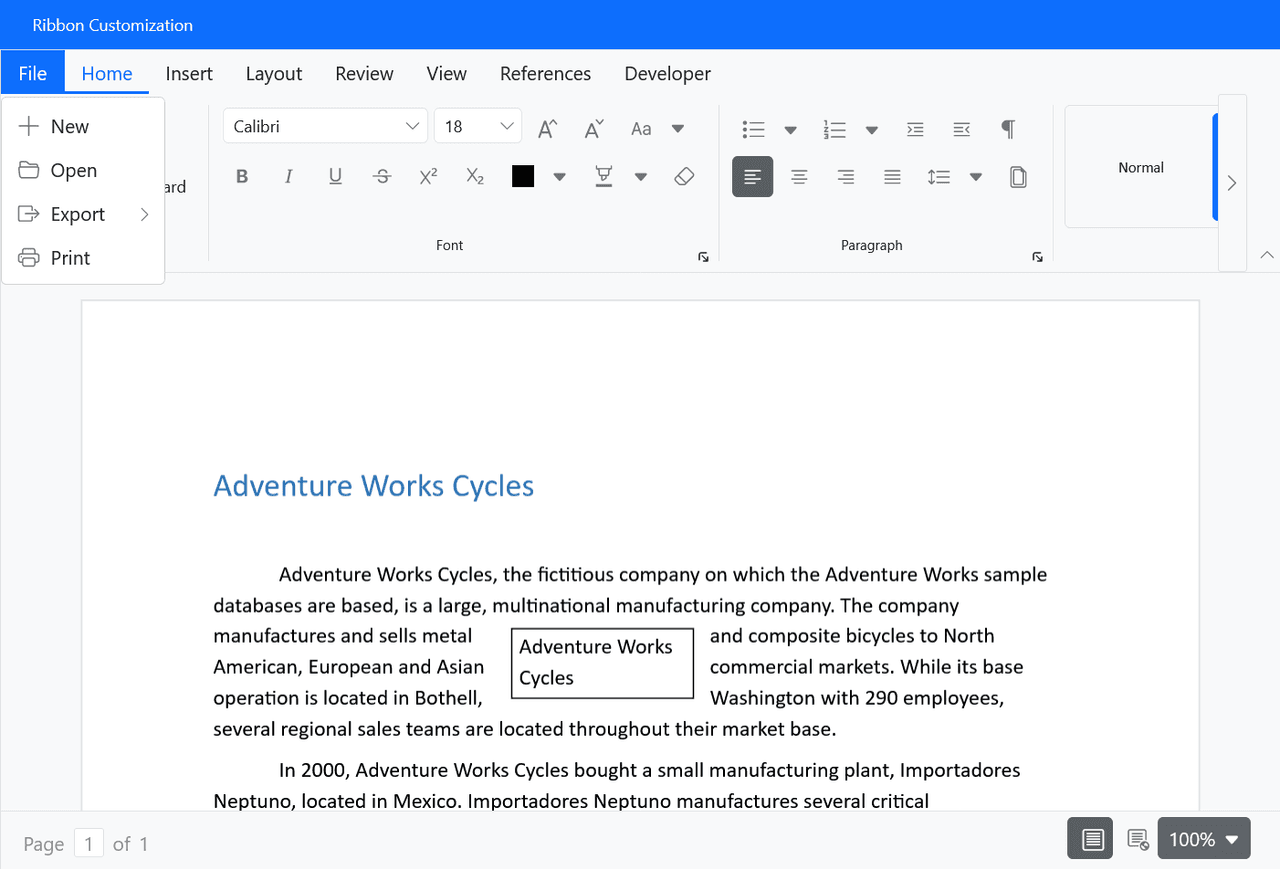Select Align Left
This screenshot has height=869, width=1280.
(x=752, y=177)
